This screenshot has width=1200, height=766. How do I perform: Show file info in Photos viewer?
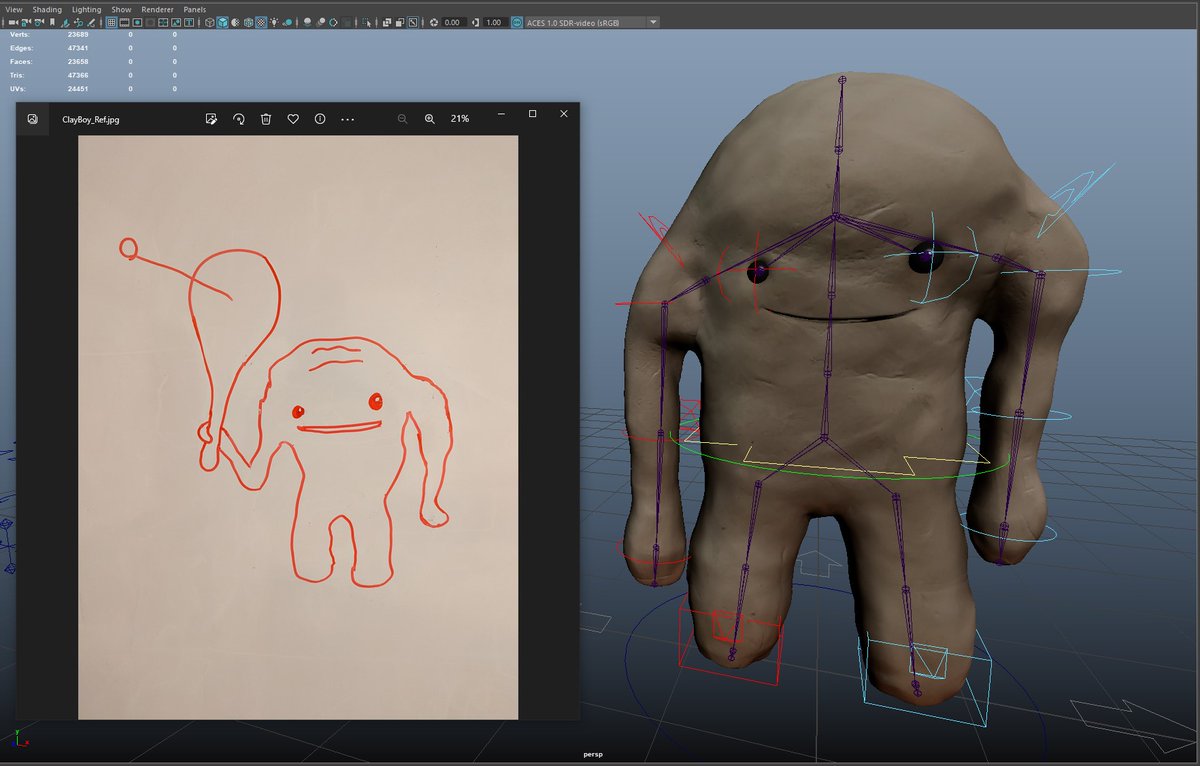coord(320,118)
